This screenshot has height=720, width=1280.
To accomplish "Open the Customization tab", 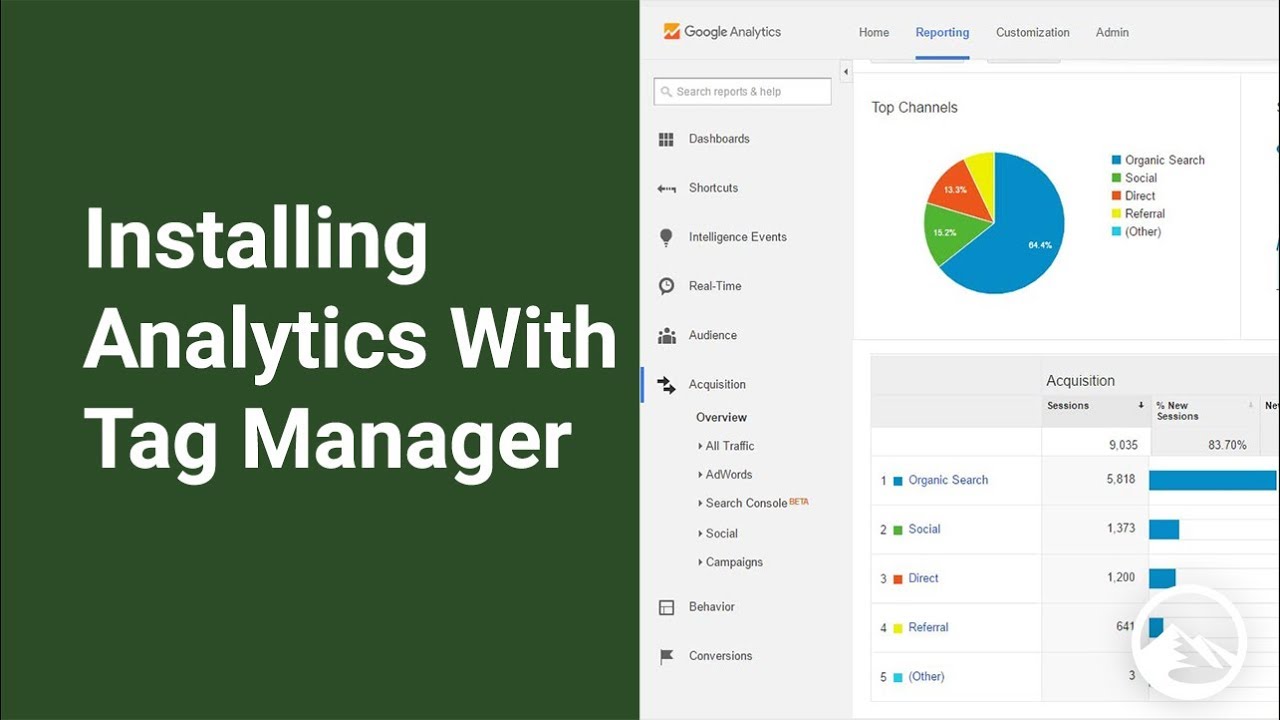I will click(x=1033, y=32).
